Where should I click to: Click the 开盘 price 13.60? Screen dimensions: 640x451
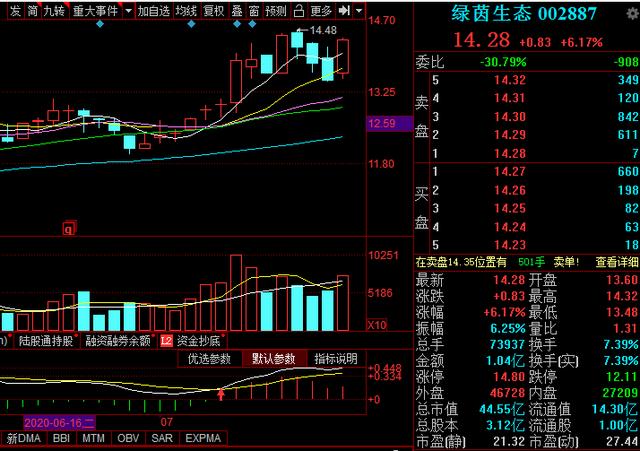(x=622, y=280)
